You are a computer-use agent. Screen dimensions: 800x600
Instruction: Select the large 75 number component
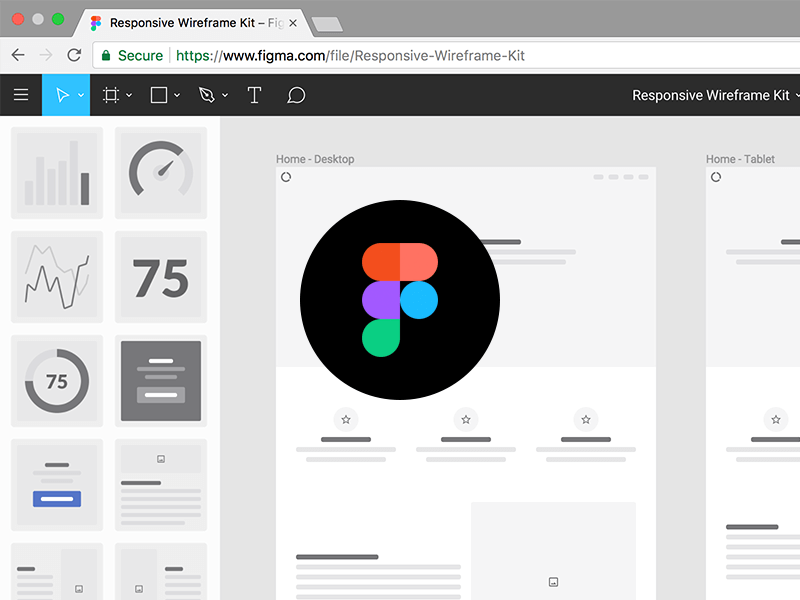click(161, 277)
